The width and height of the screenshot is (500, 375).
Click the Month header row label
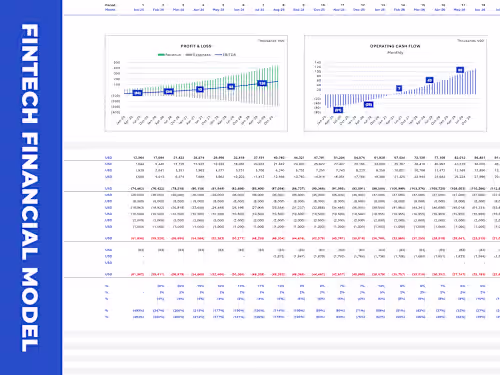[x=110, y=10]
